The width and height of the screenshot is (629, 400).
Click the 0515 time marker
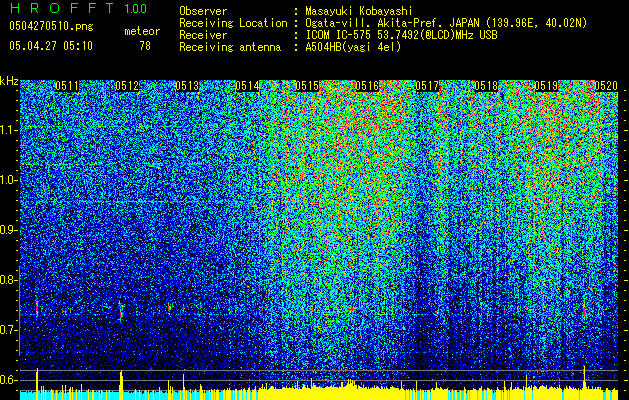point(307,86)
